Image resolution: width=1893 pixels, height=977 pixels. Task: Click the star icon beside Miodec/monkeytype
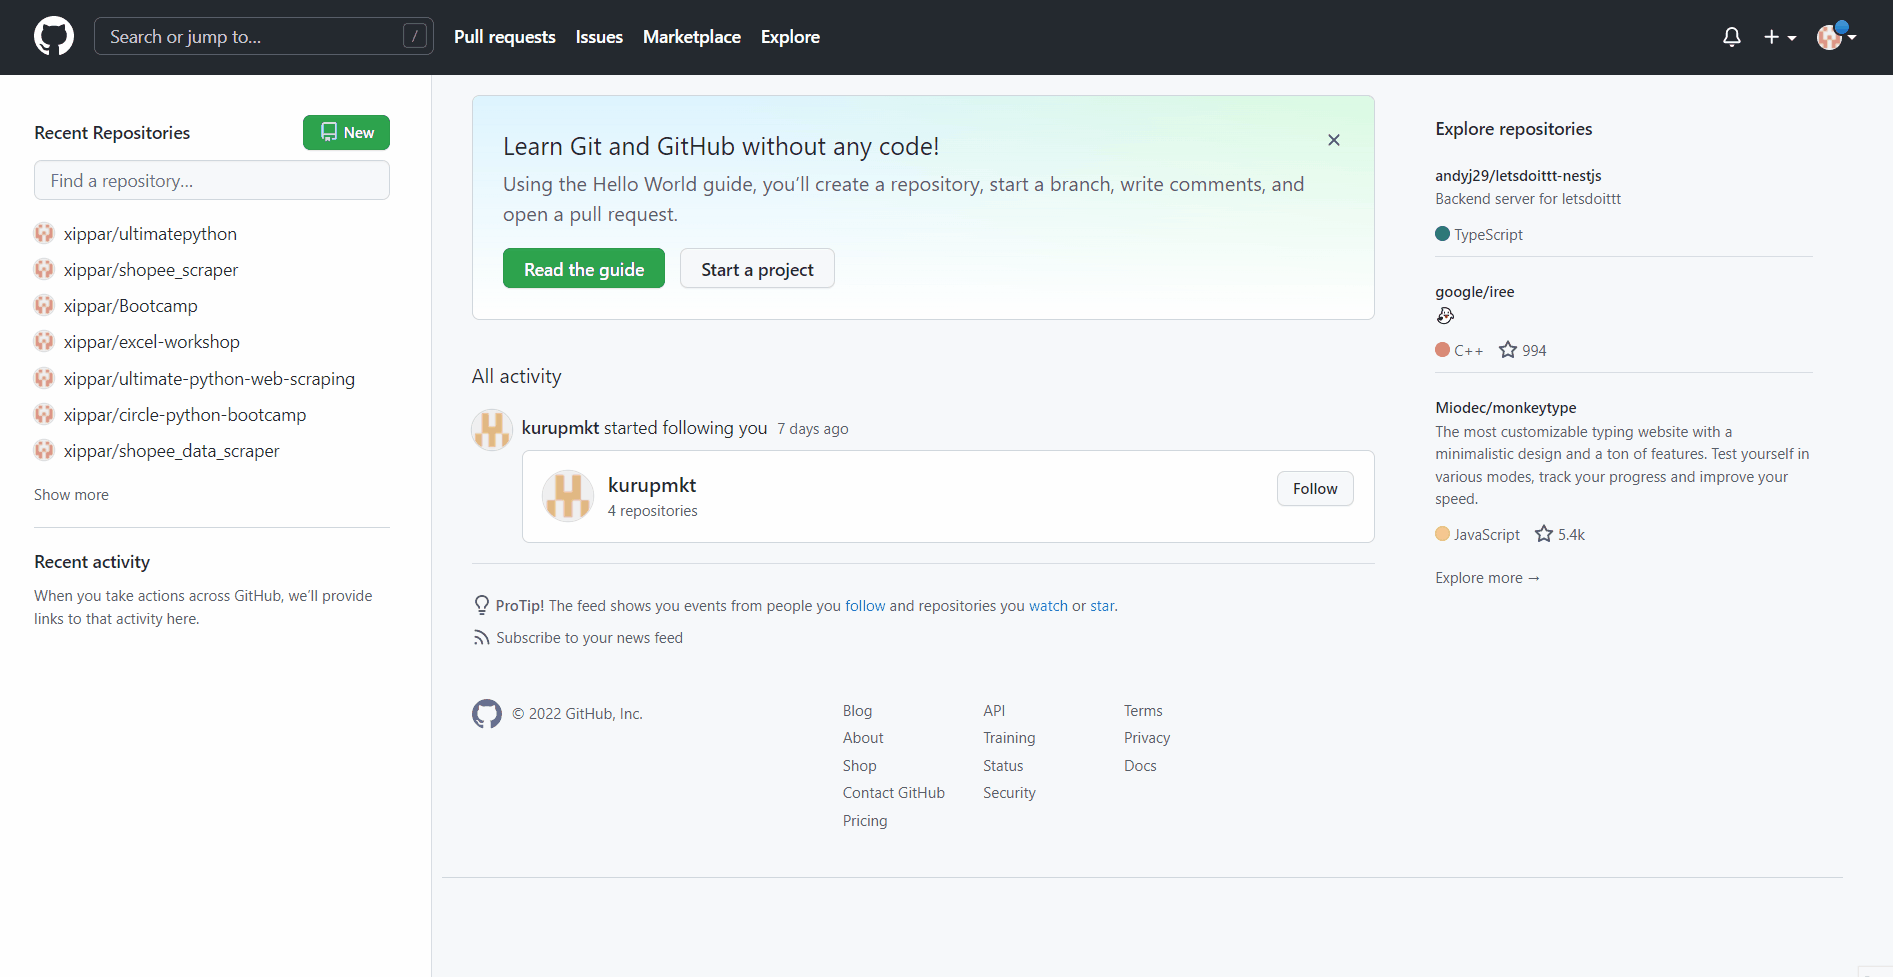coord(1543,533)
